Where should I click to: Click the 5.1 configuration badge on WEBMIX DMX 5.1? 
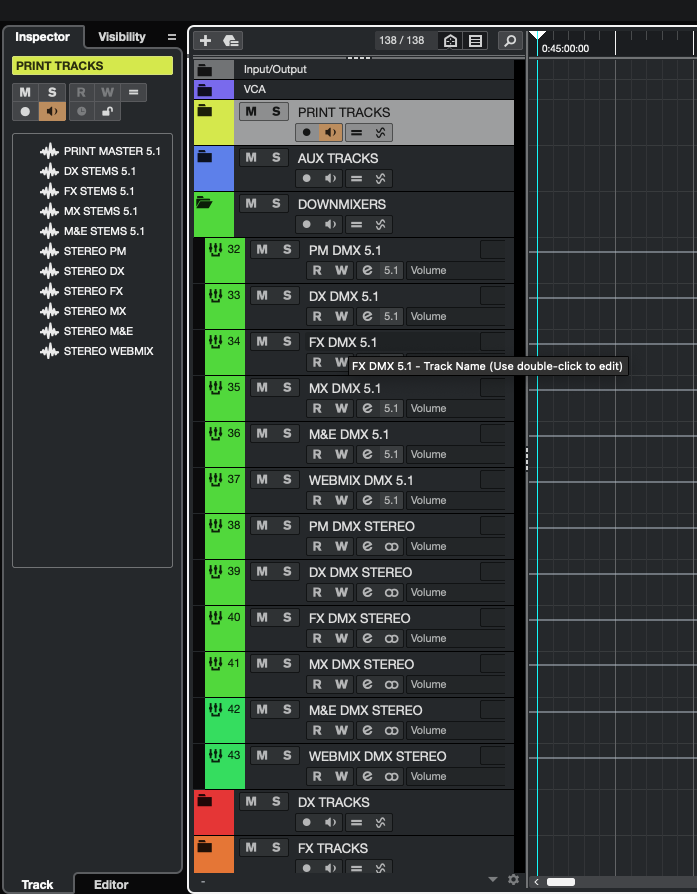pyautogui.click(x=391, y=500)
